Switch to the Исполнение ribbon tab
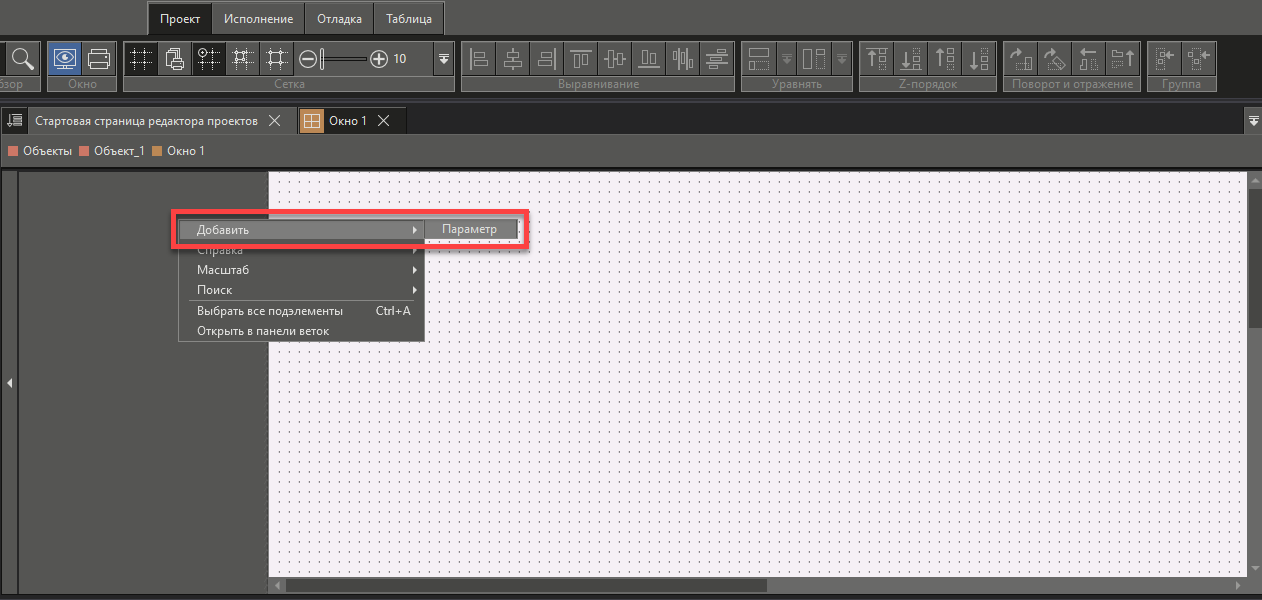The width and height of the screenshot is (1262, 600). (x=258, y=18)
